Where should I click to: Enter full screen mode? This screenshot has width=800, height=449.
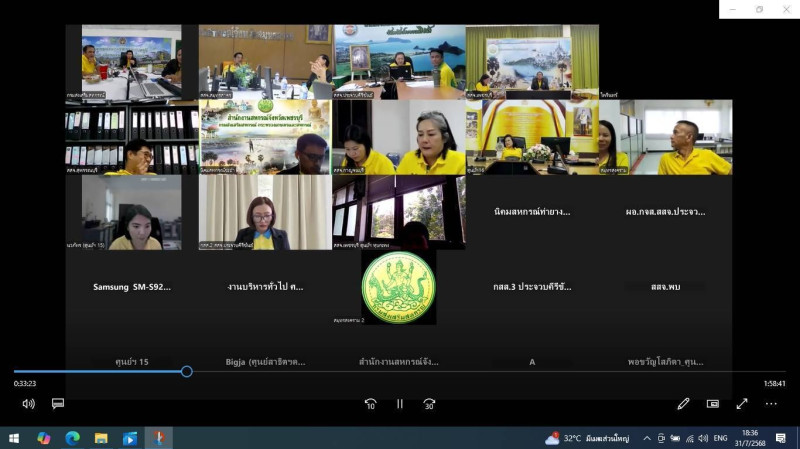[x=742, y=404]
